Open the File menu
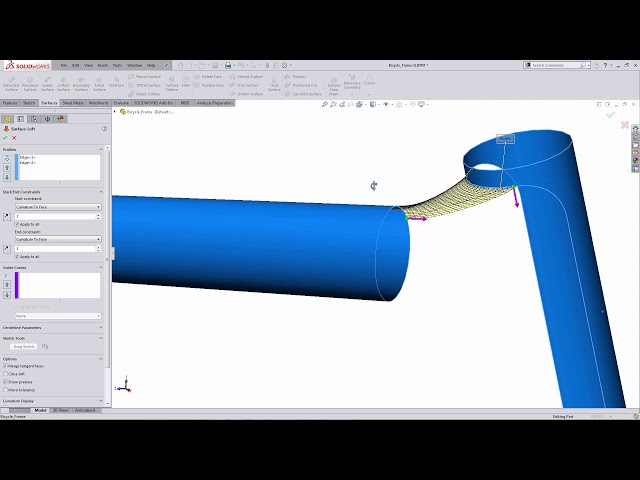 tap(64, 65)
